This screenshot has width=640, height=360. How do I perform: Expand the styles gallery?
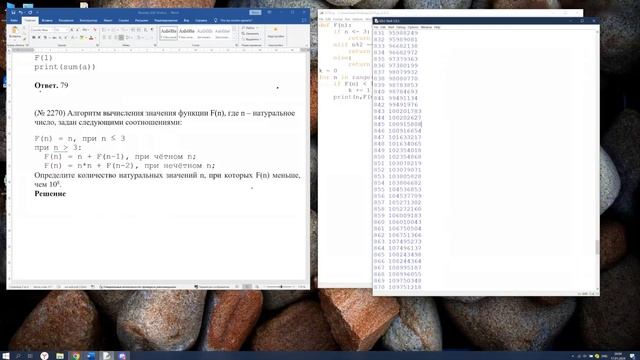[x=235, y=39]
